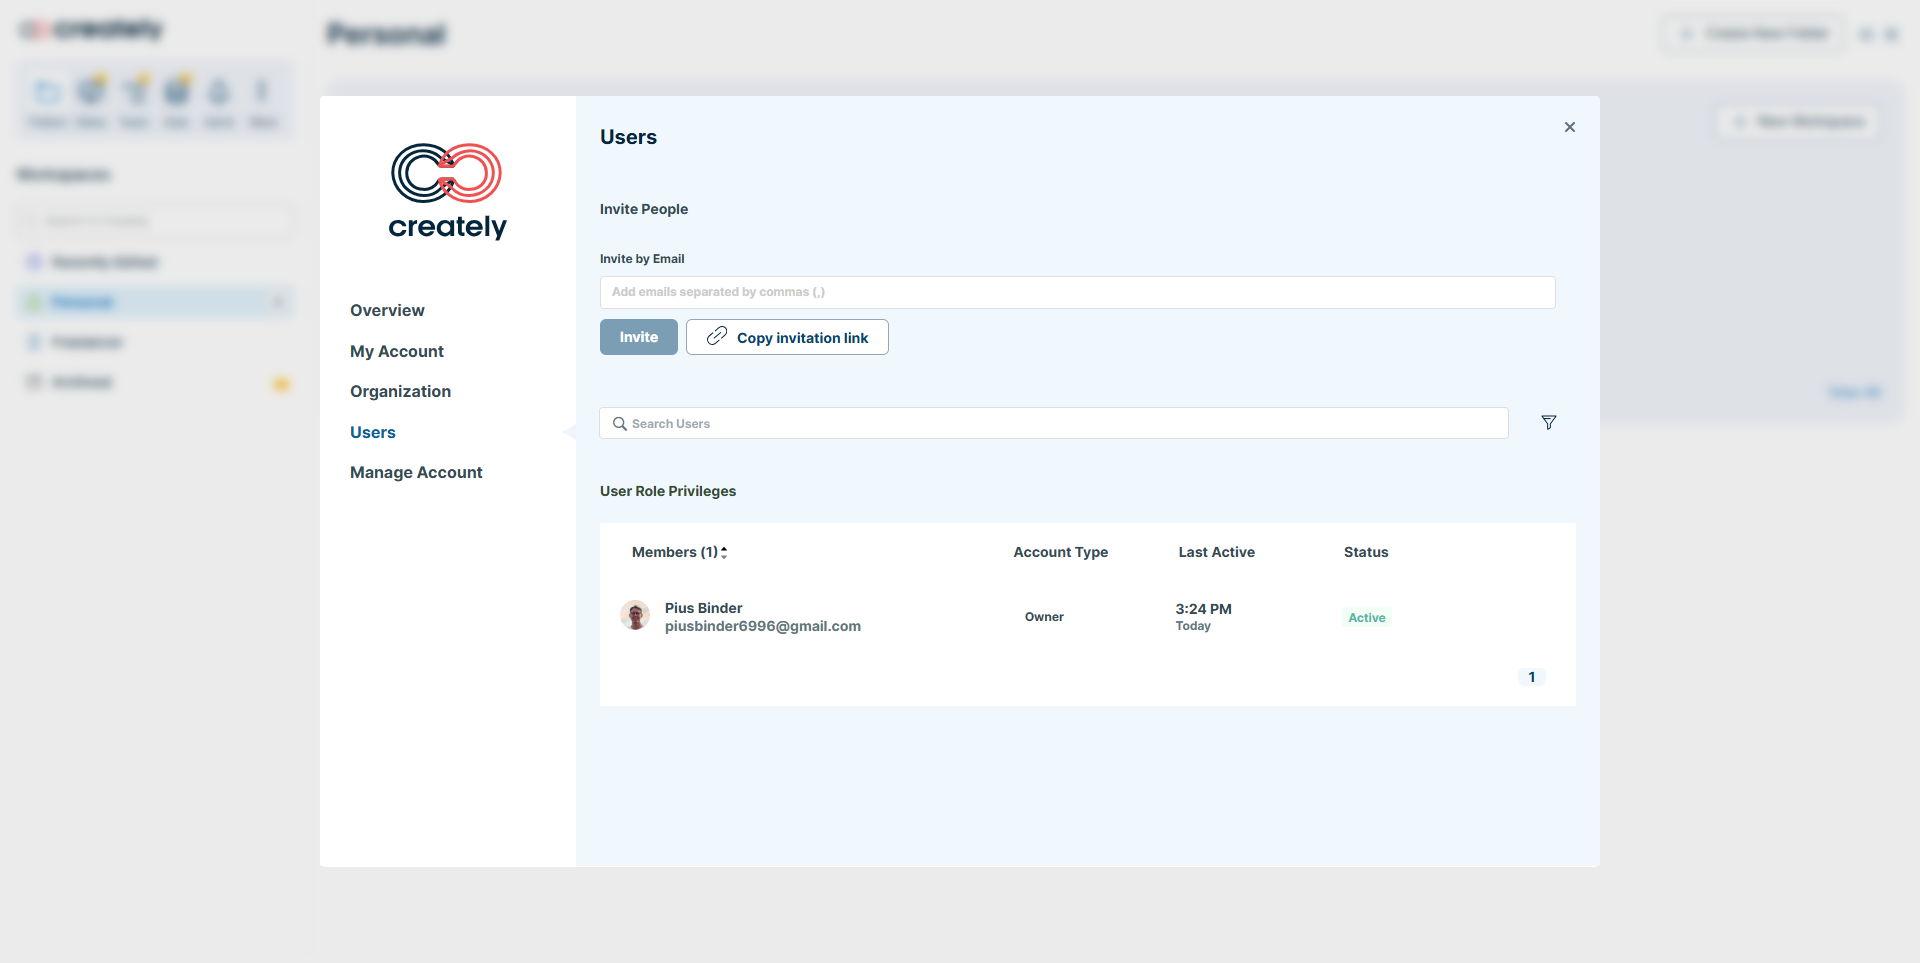Image resolution: width=1920 pixels, height=963 pixels.
Task: Click the Invite button
Action: coord(638,338)
